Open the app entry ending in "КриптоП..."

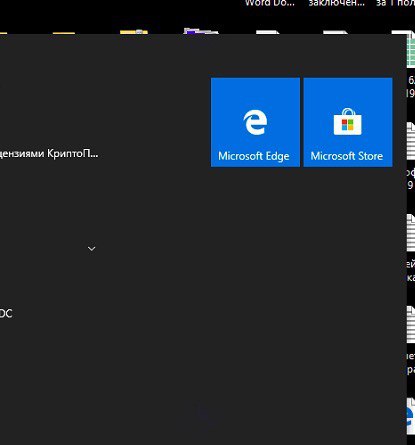click(x=49, y=154)
